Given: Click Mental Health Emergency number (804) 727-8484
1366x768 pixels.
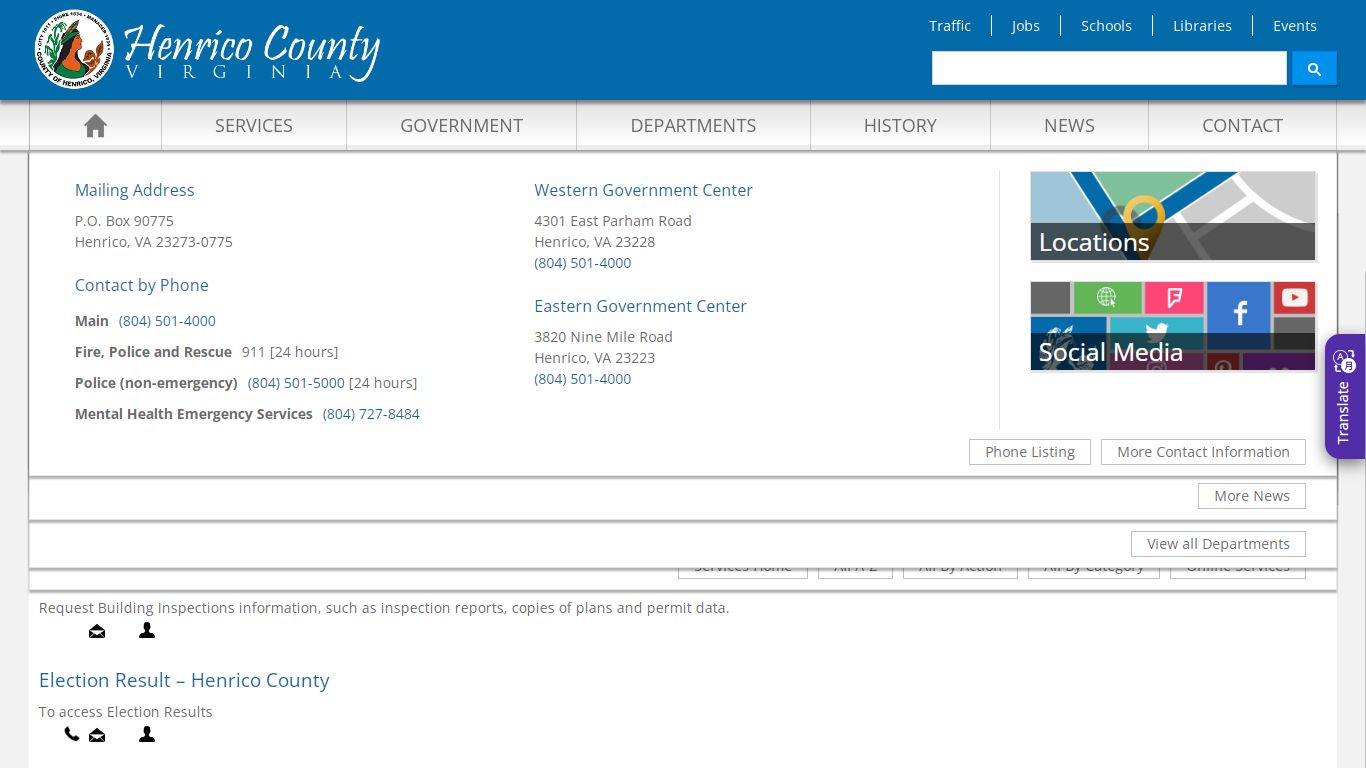Looking at the screenshot, I should [x=371, y=414].
